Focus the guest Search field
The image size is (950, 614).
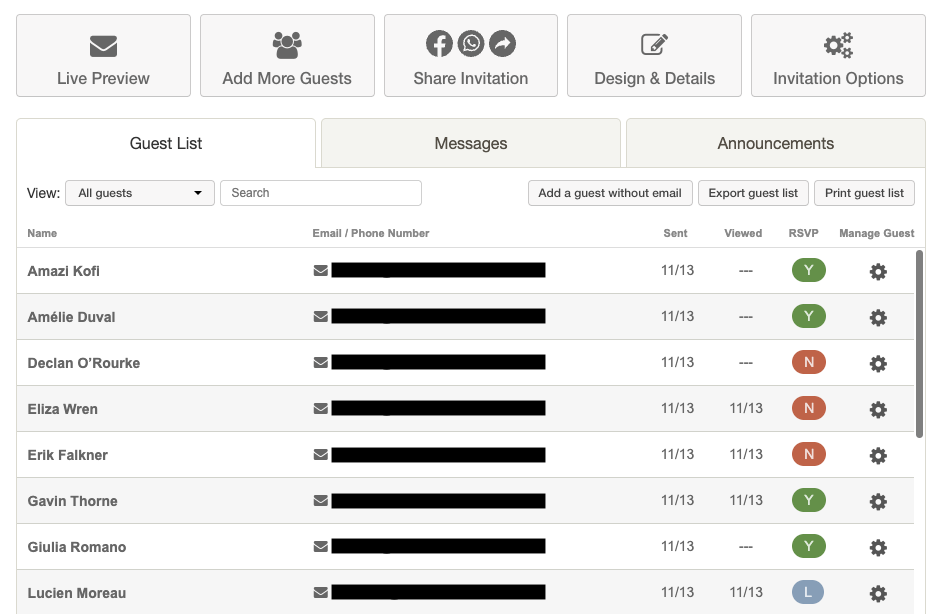pos(321,193)
